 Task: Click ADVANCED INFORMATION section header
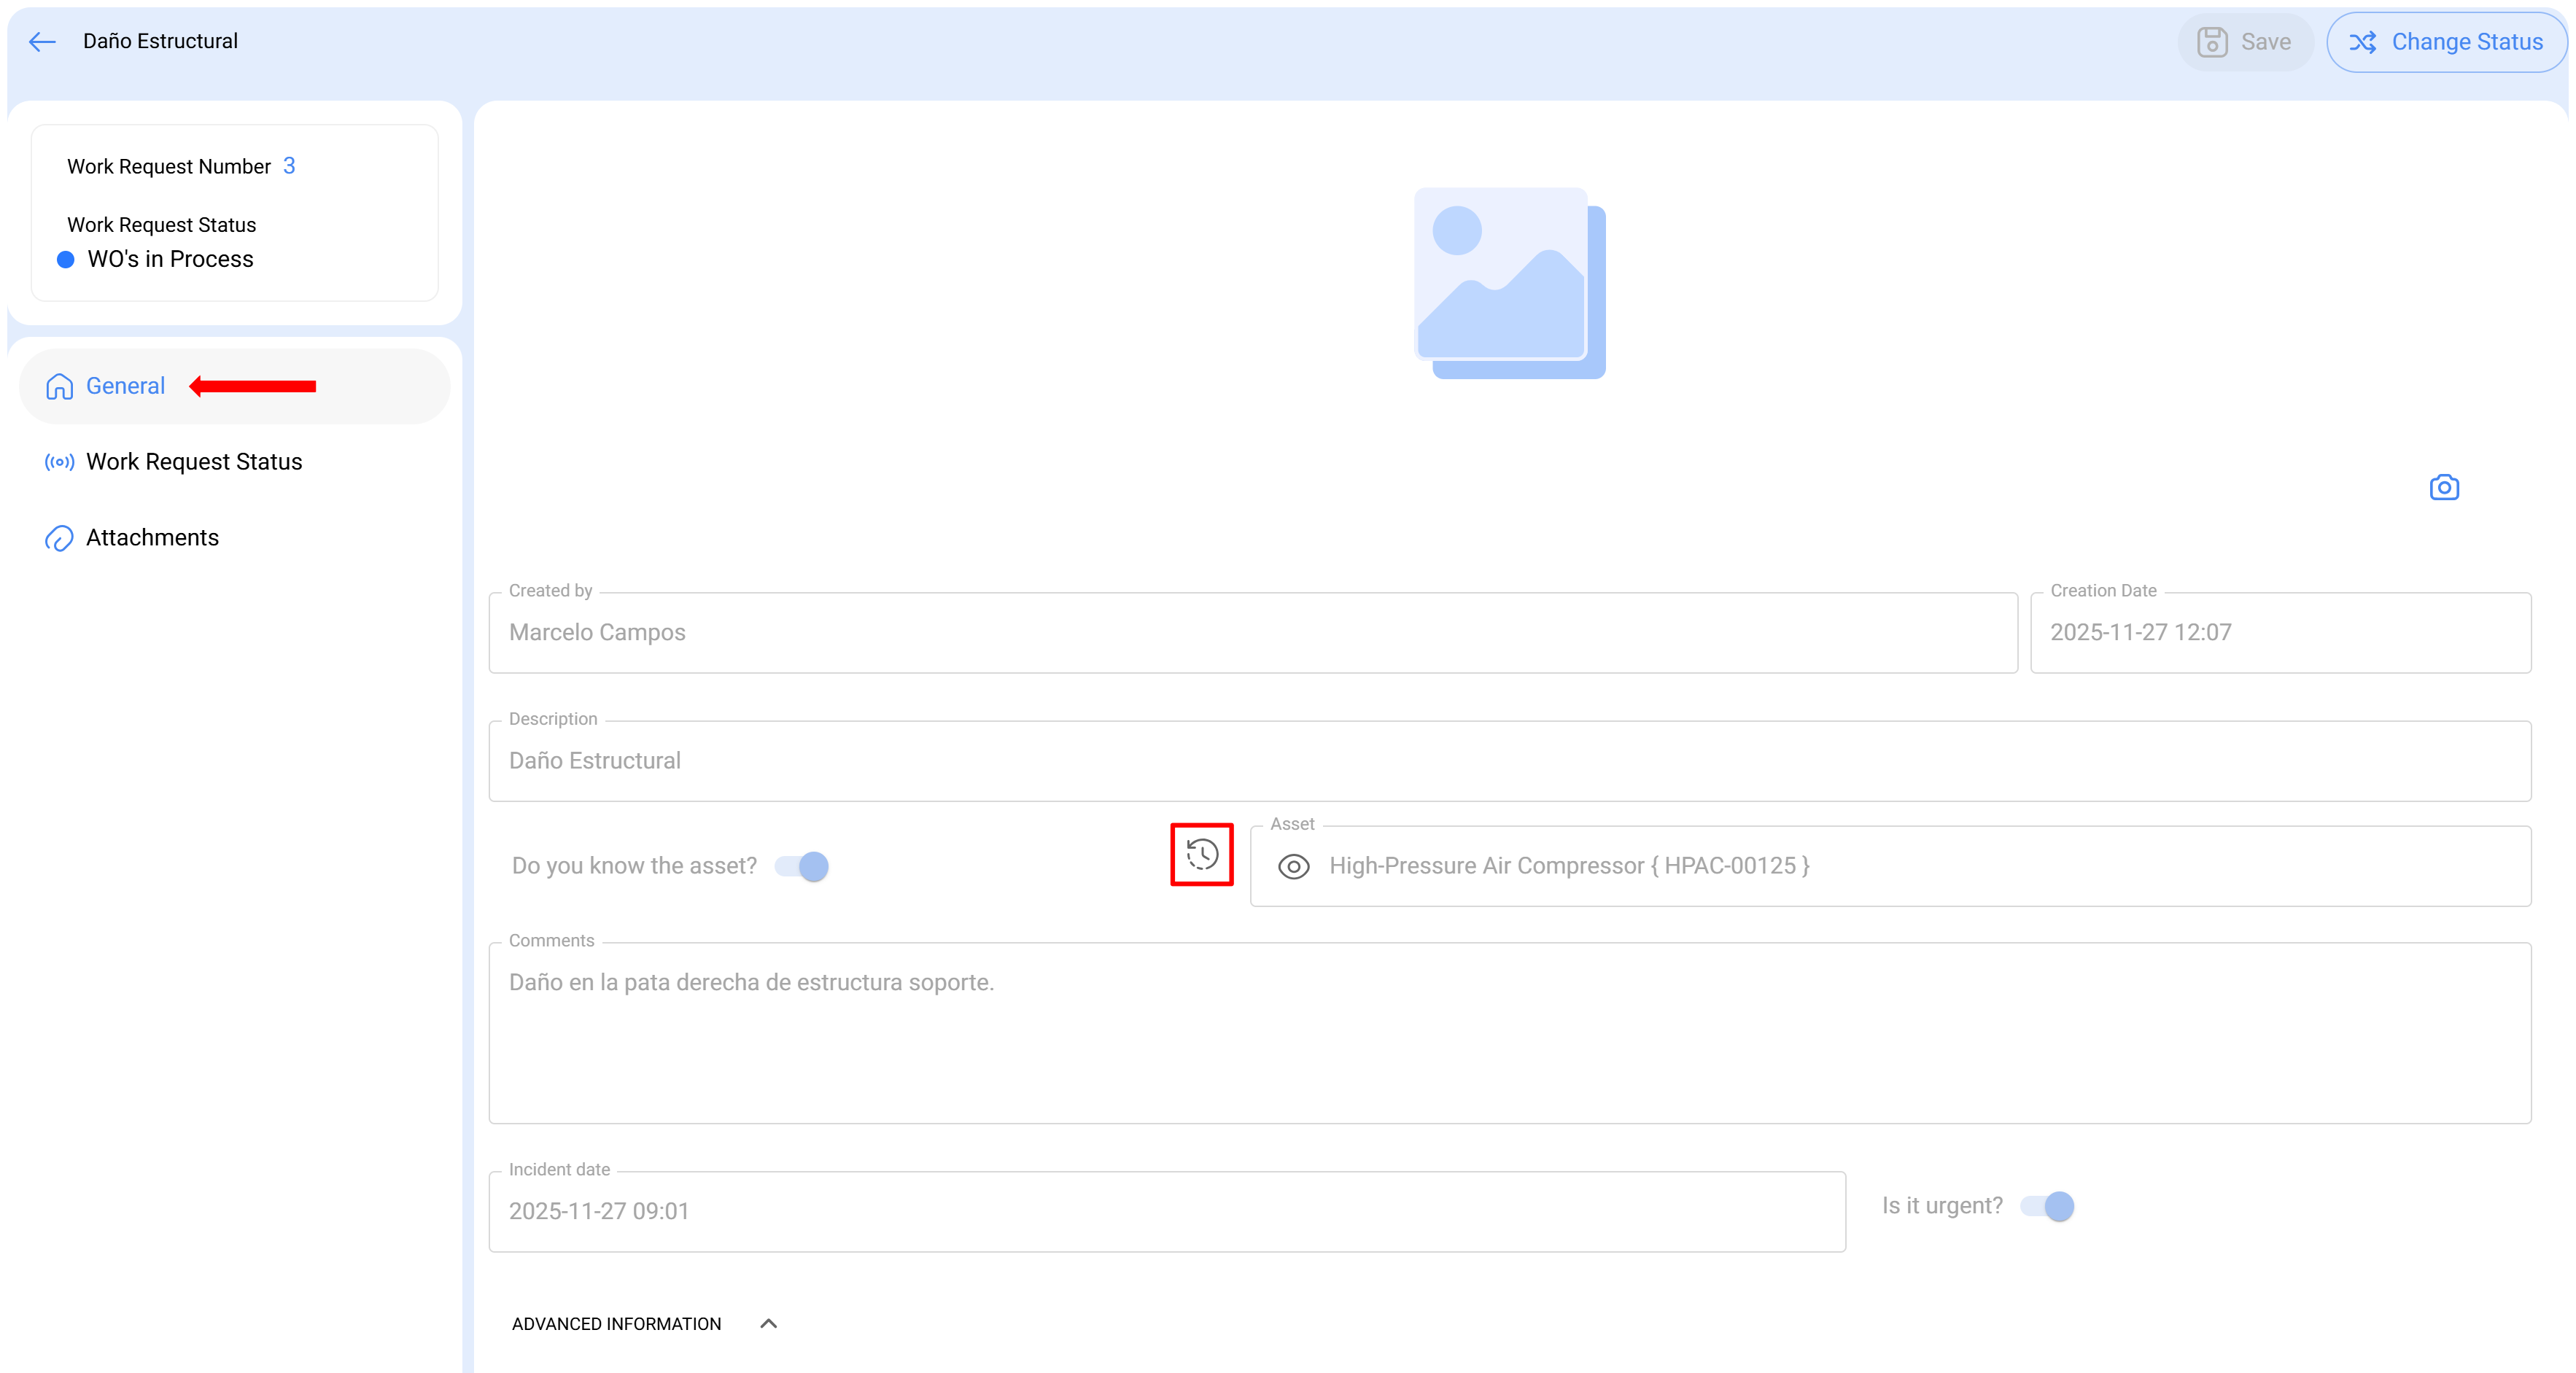616,1323
